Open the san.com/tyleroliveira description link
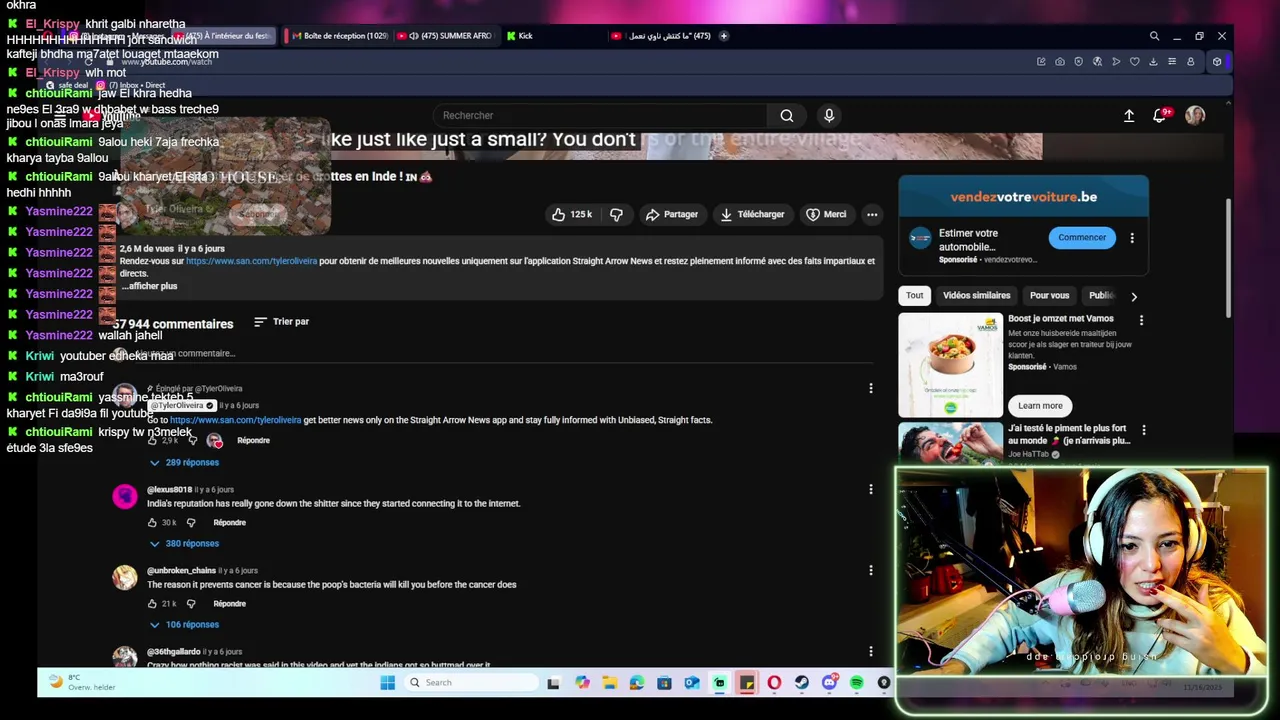Image resolution: width=1280 pixels, height=720 pixels. (x=251, y=261)
